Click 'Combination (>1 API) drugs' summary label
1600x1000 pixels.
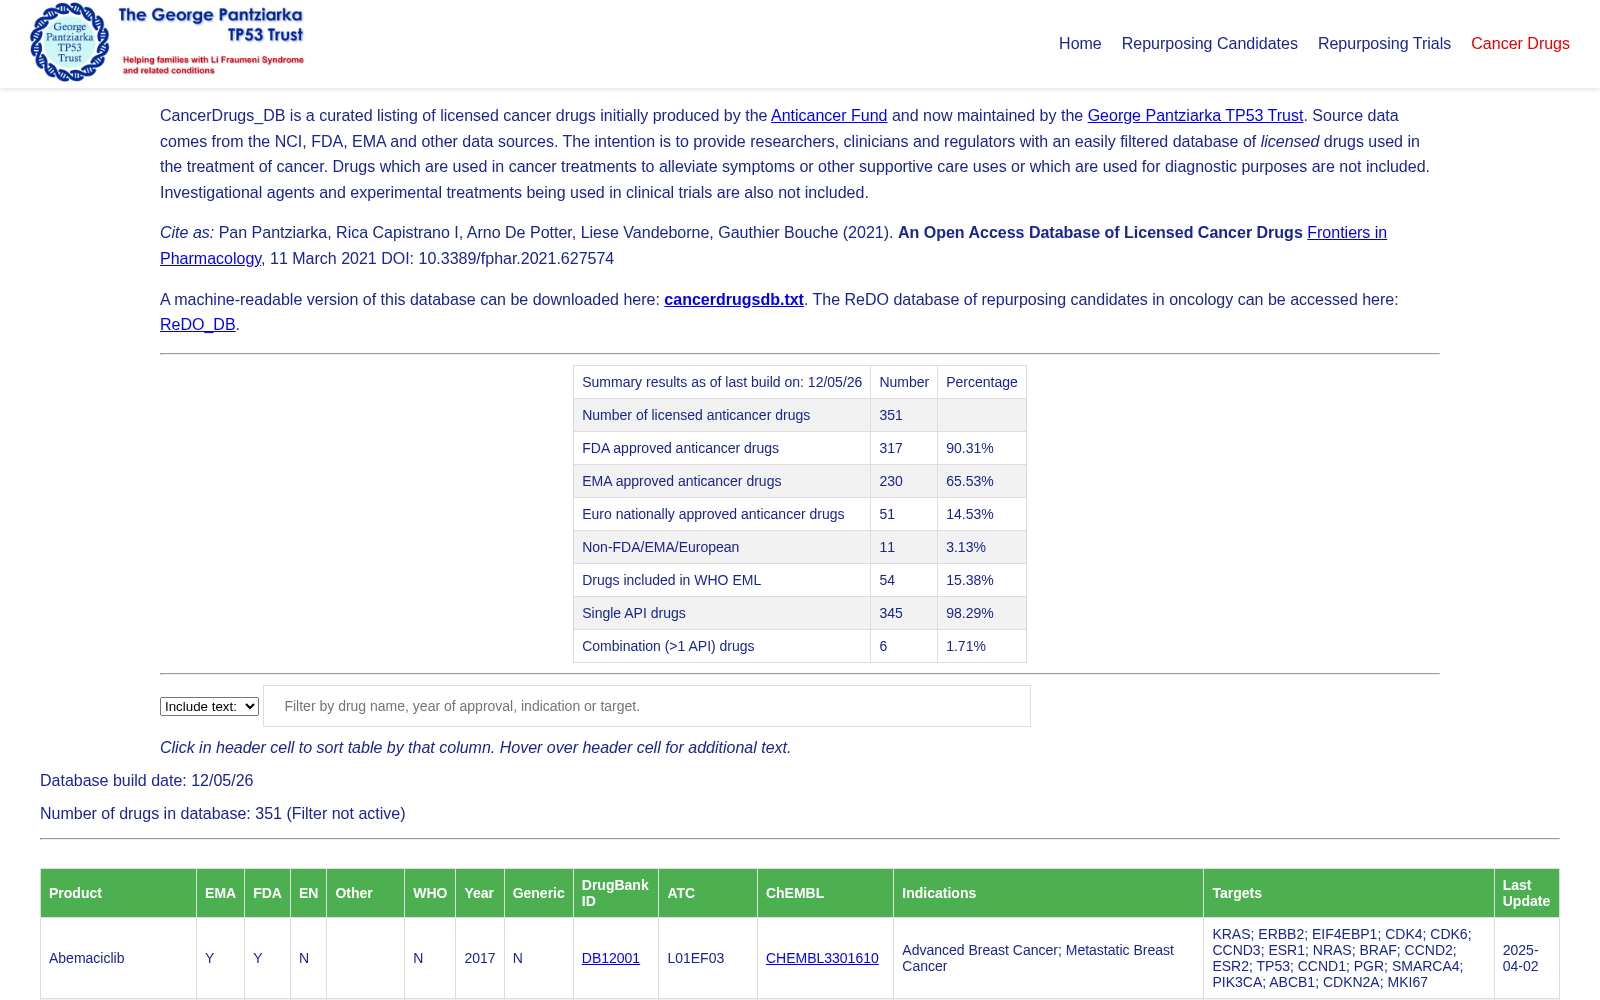pos(668,646)
